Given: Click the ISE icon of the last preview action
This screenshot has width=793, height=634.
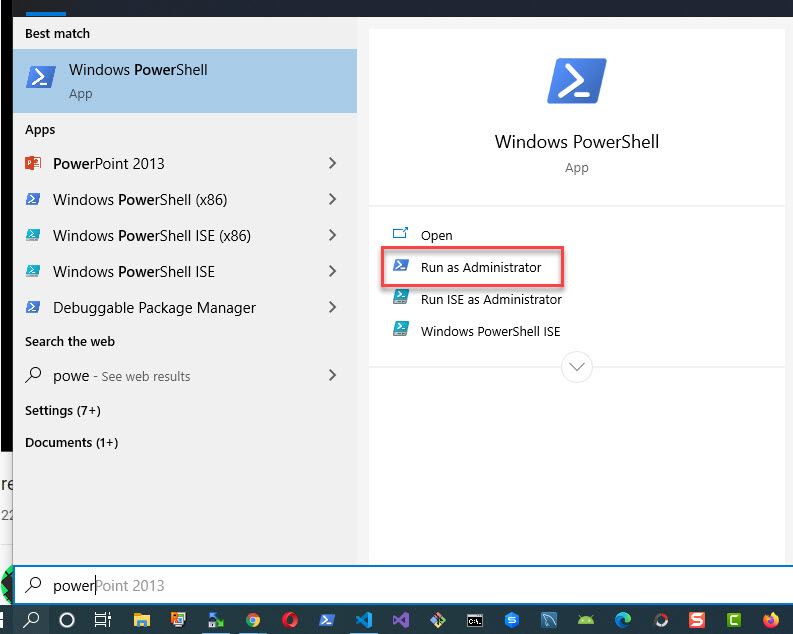Looking at the screenshot, I should (401, 329).
